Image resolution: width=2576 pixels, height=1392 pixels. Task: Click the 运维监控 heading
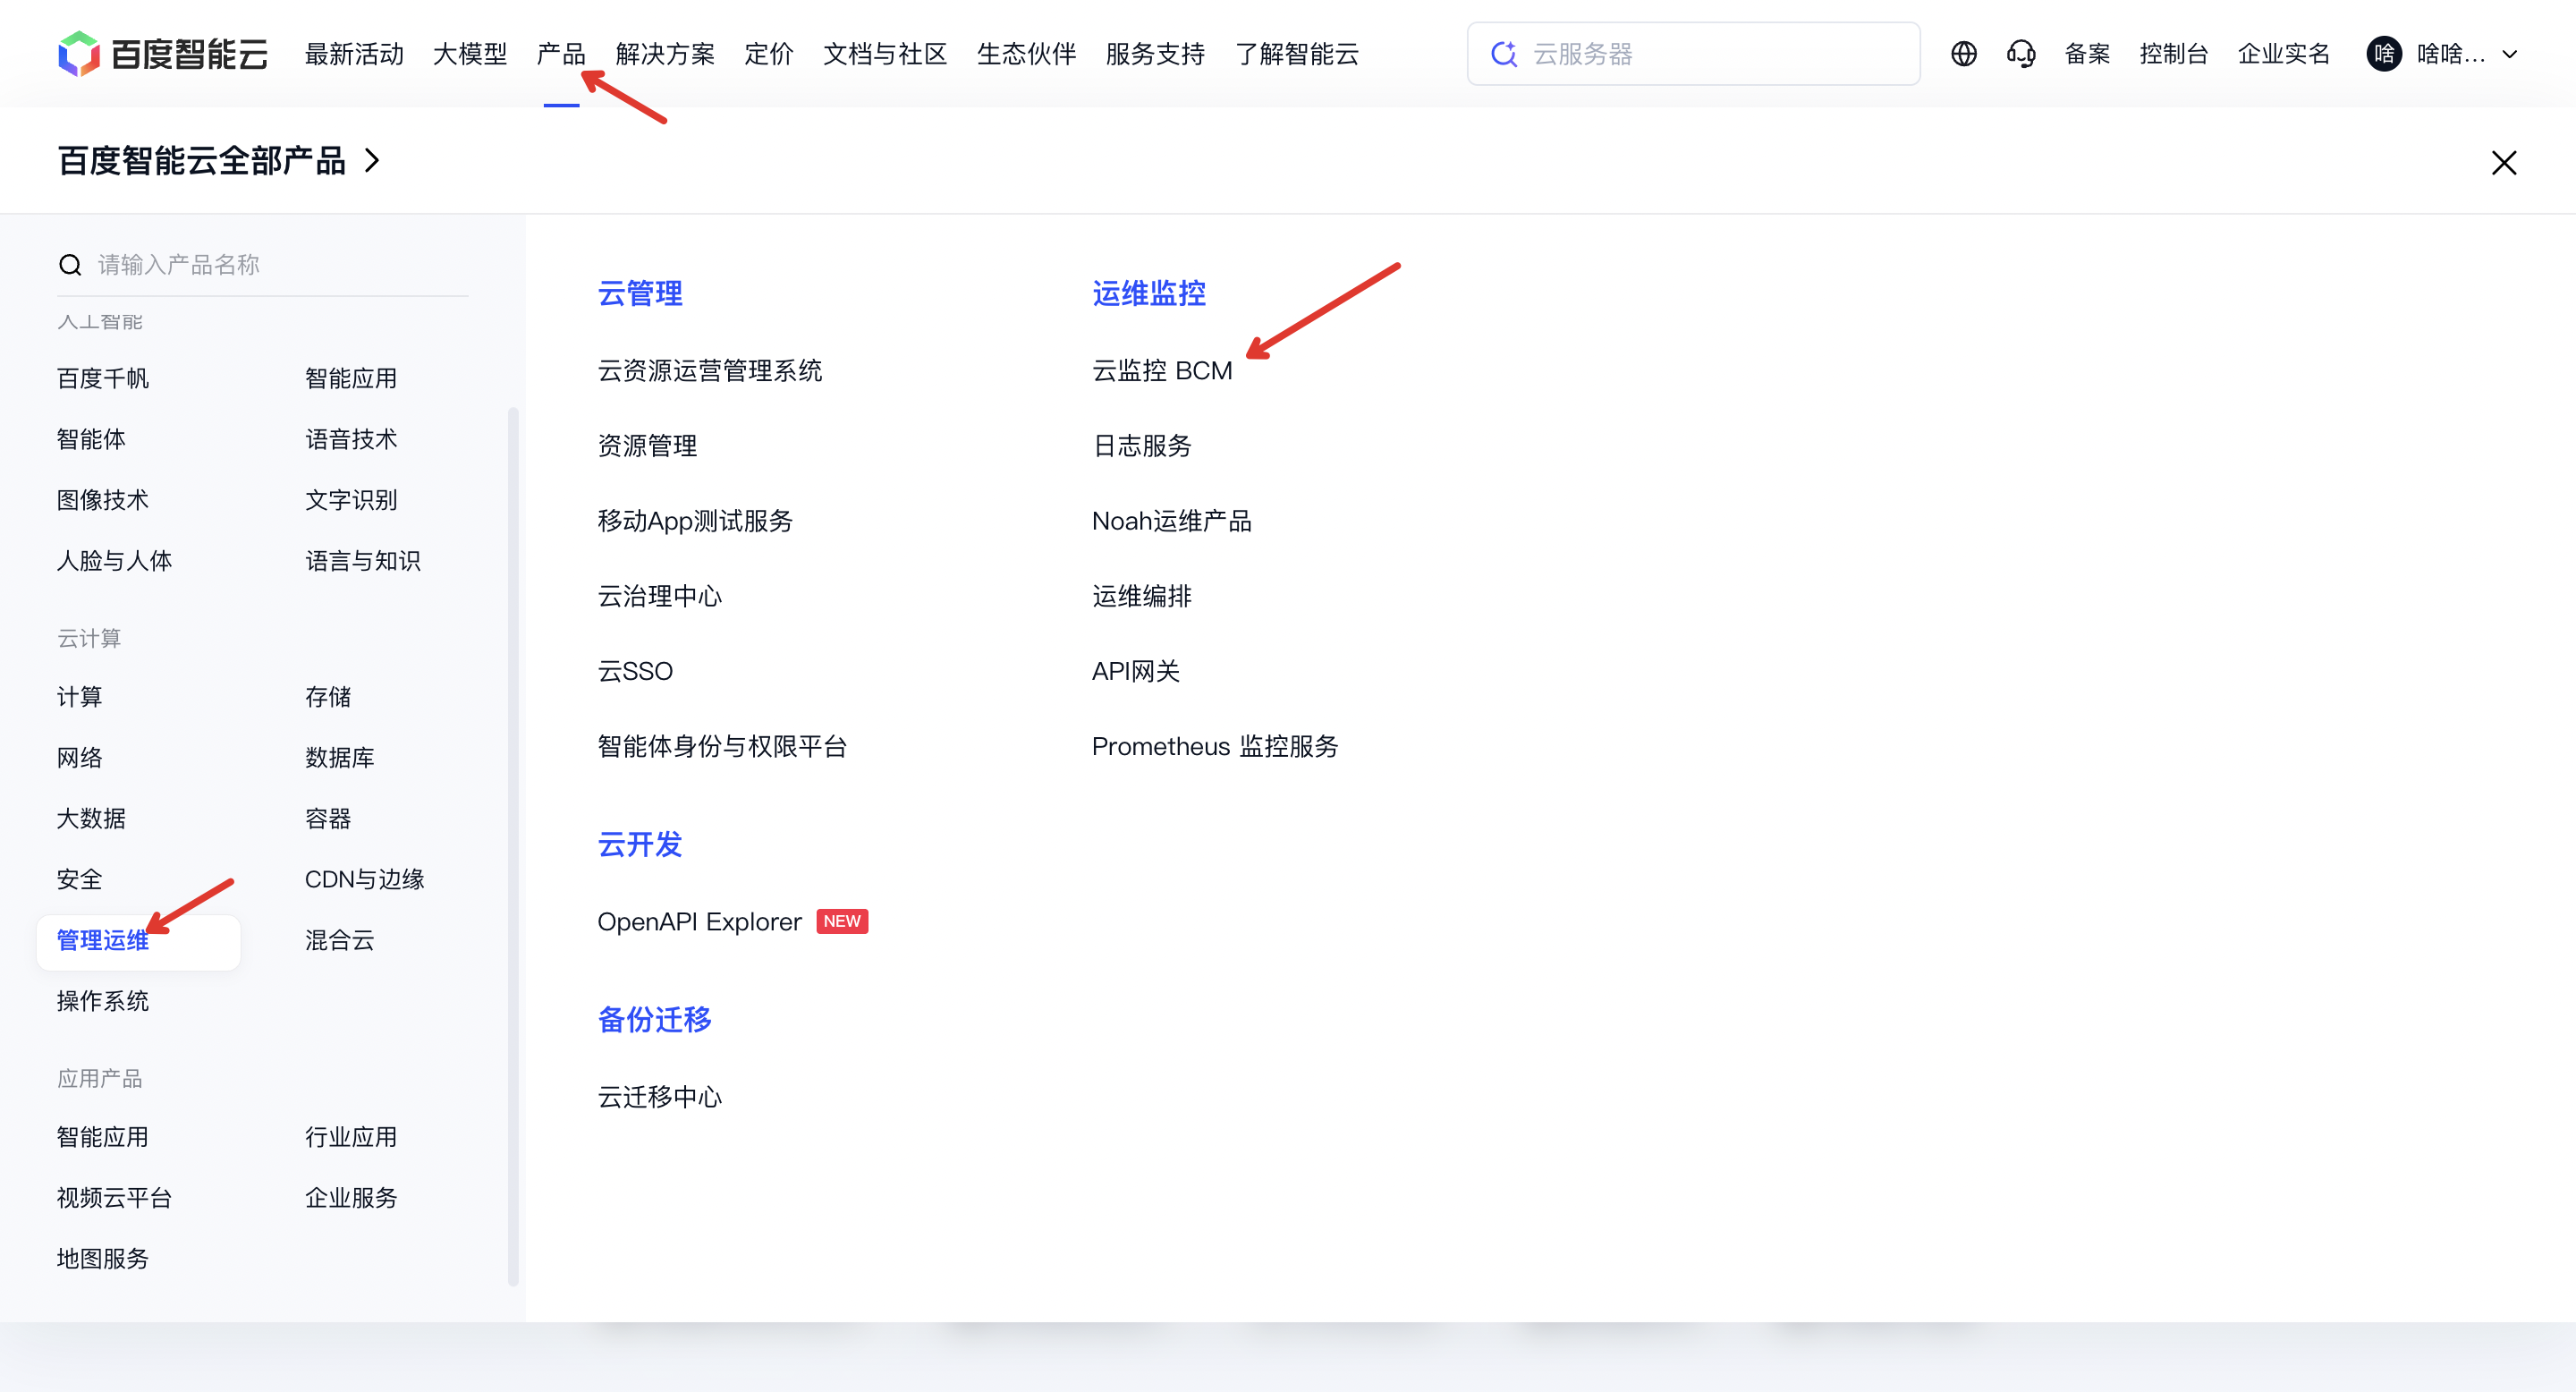(x=1149, y=294)
